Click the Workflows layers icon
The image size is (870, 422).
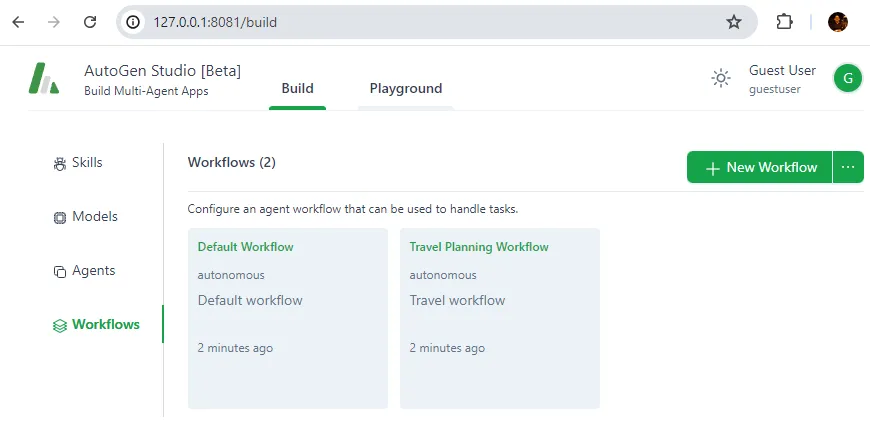[59, 326]
